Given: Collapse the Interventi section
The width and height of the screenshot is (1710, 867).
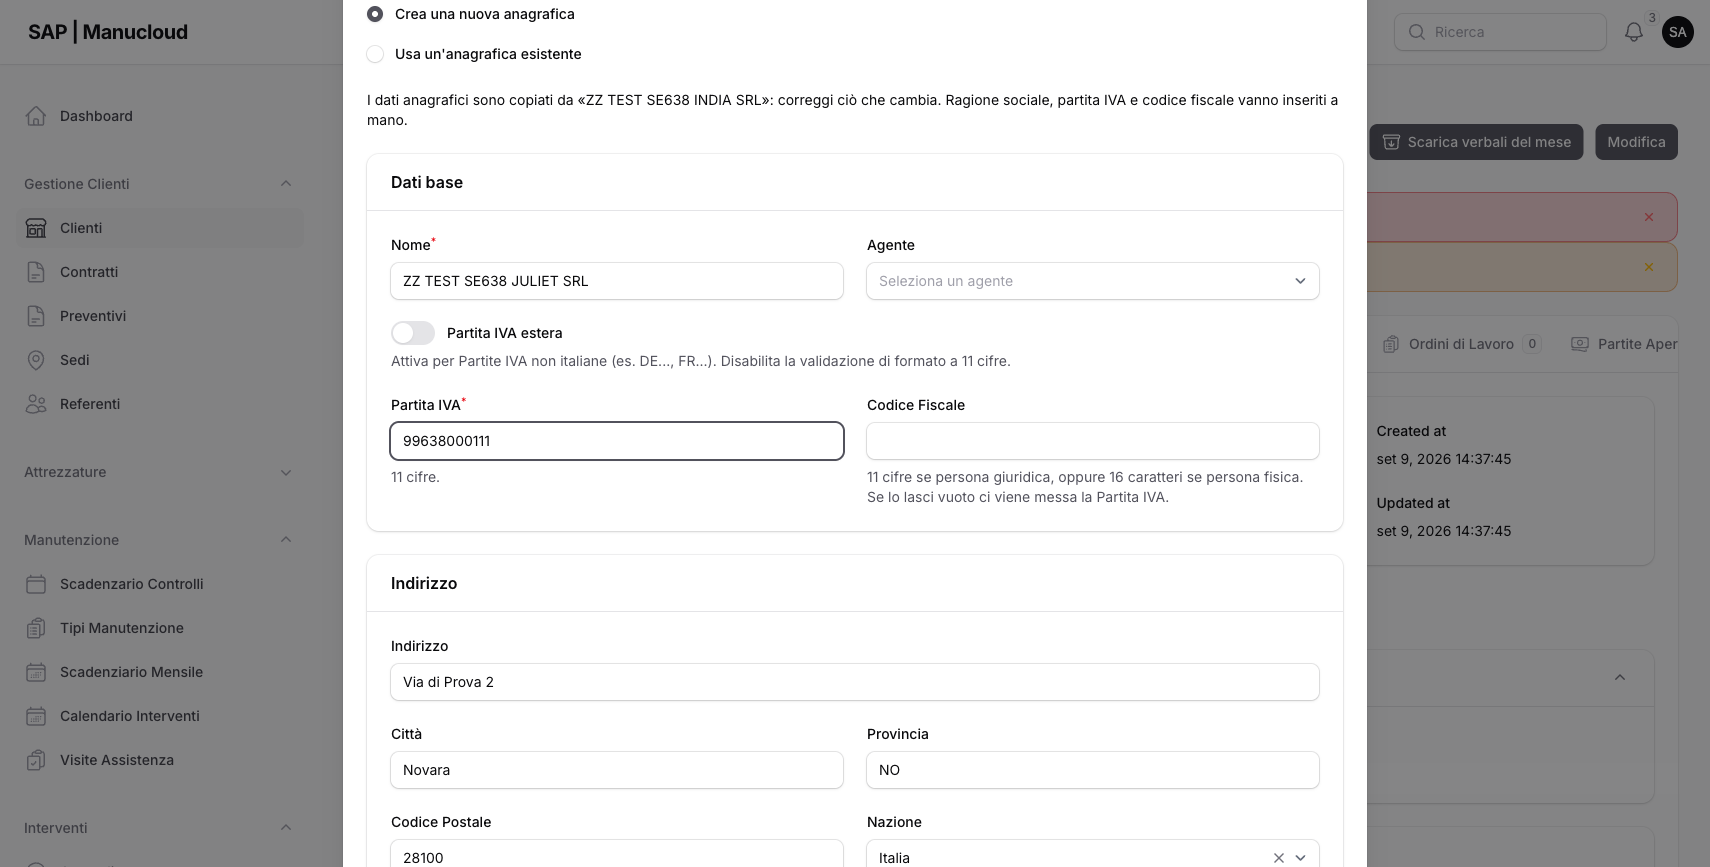Looking at the screenshot, I should click(x=286, y=828).
